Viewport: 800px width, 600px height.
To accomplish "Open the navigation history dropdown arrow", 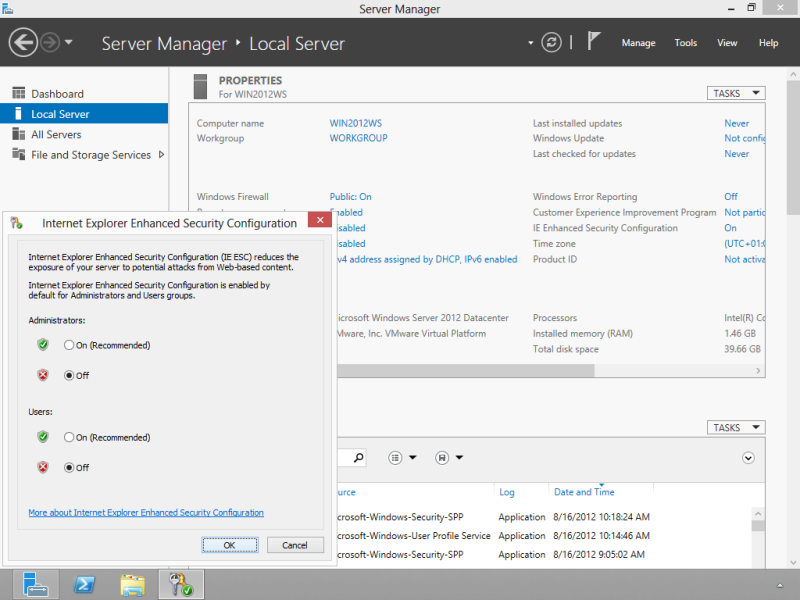I will 69,42.
